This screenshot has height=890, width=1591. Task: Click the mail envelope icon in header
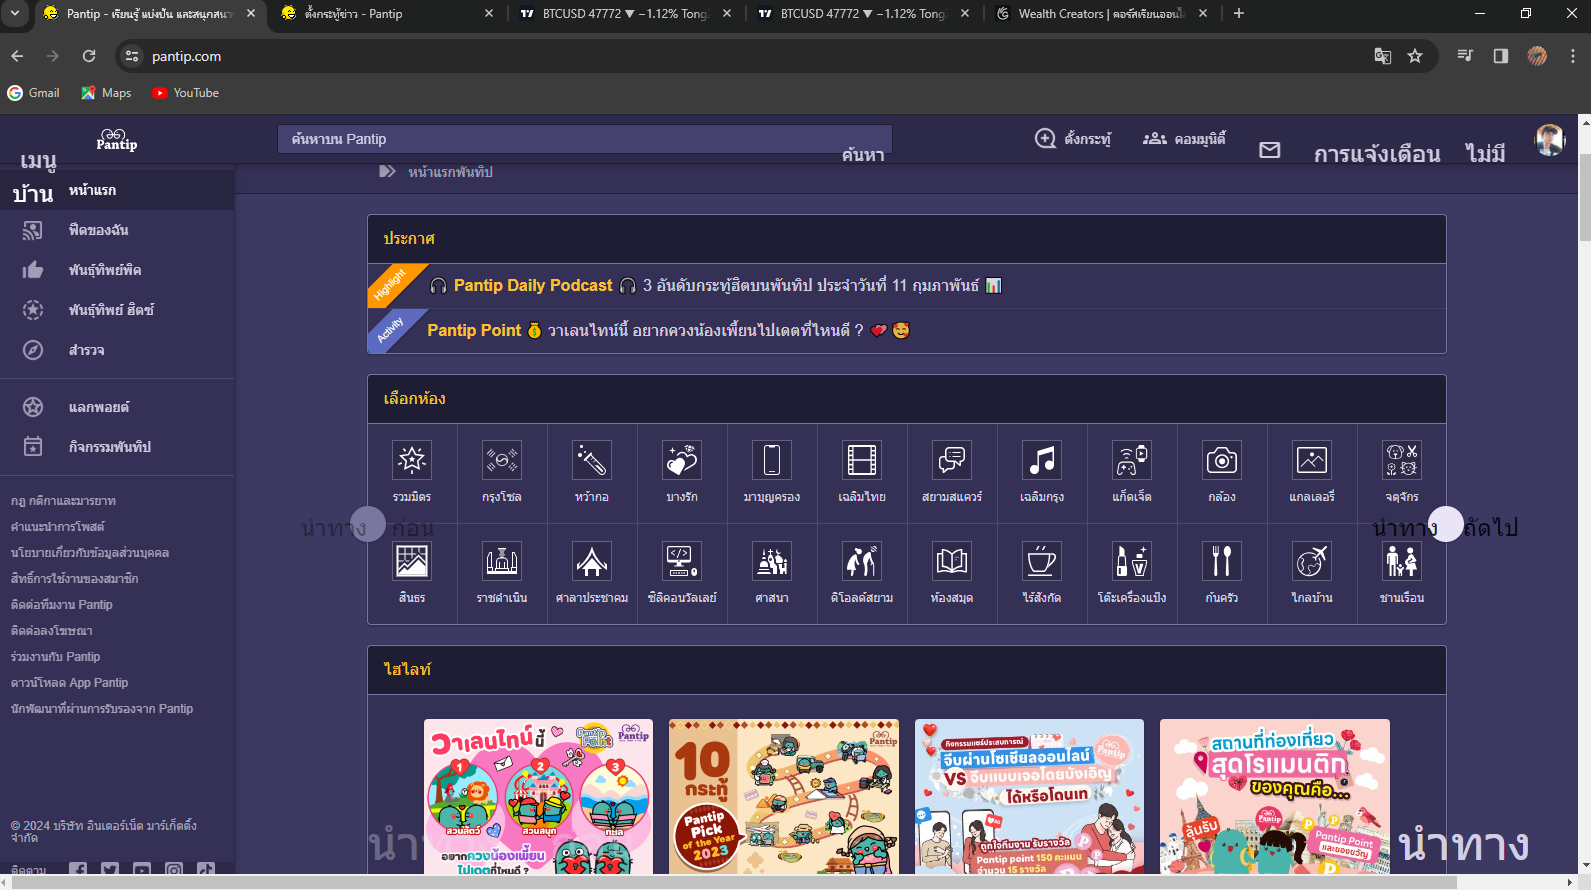click(1269, 150)
